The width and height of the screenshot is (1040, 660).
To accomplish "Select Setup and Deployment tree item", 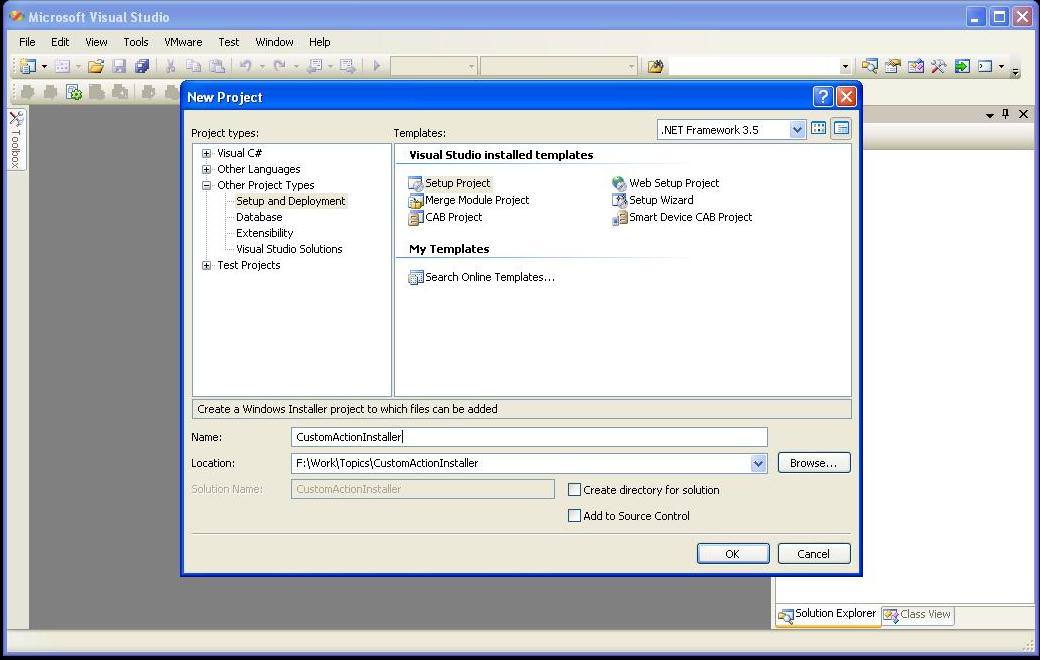I will (291, 201).
